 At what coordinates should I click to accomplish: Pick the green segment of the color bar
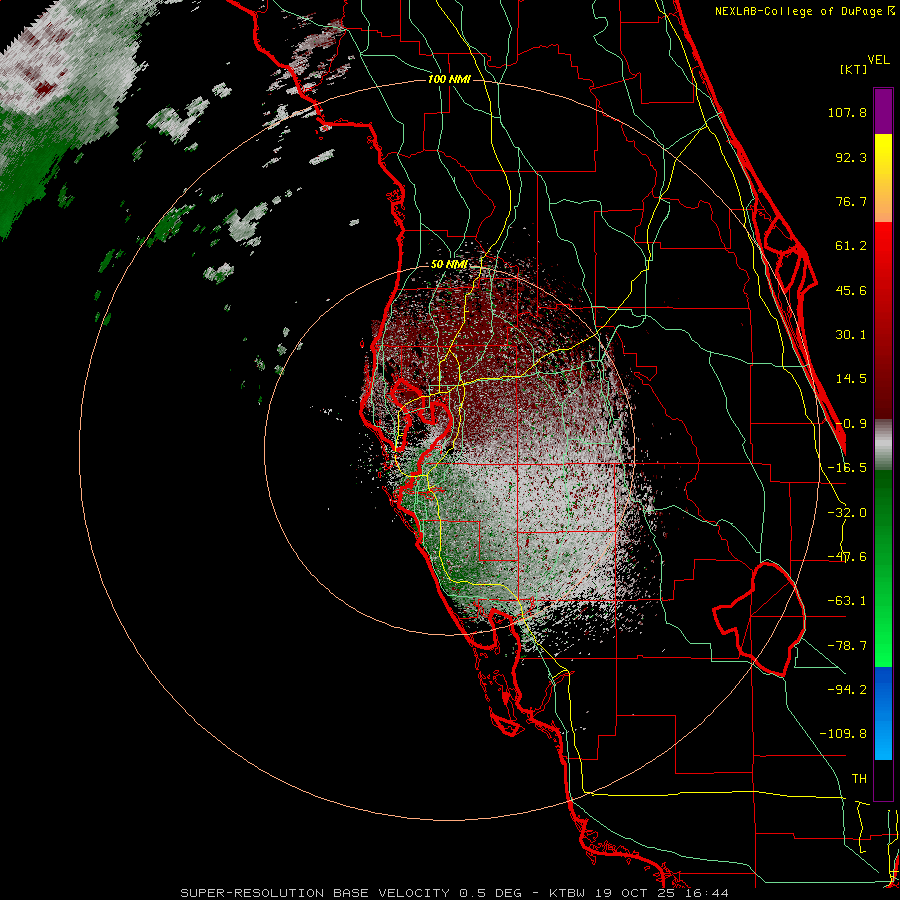[883, 568]
